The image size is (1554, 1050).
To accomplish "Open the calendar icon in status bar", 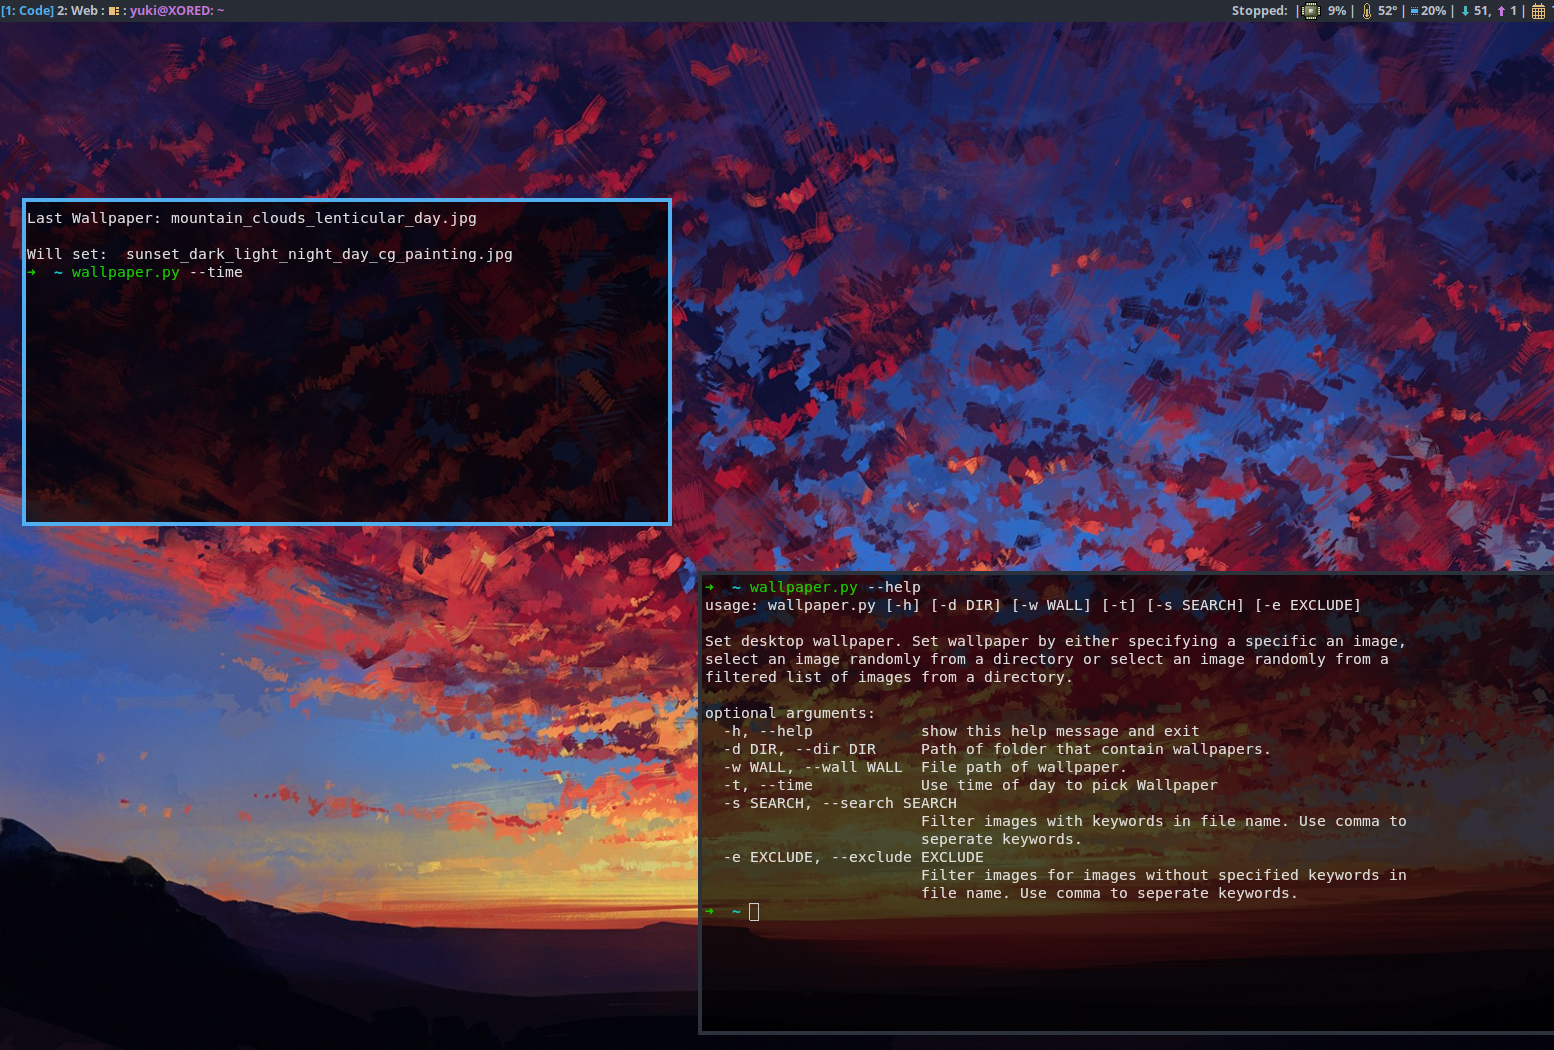I will pos(1538,11).
